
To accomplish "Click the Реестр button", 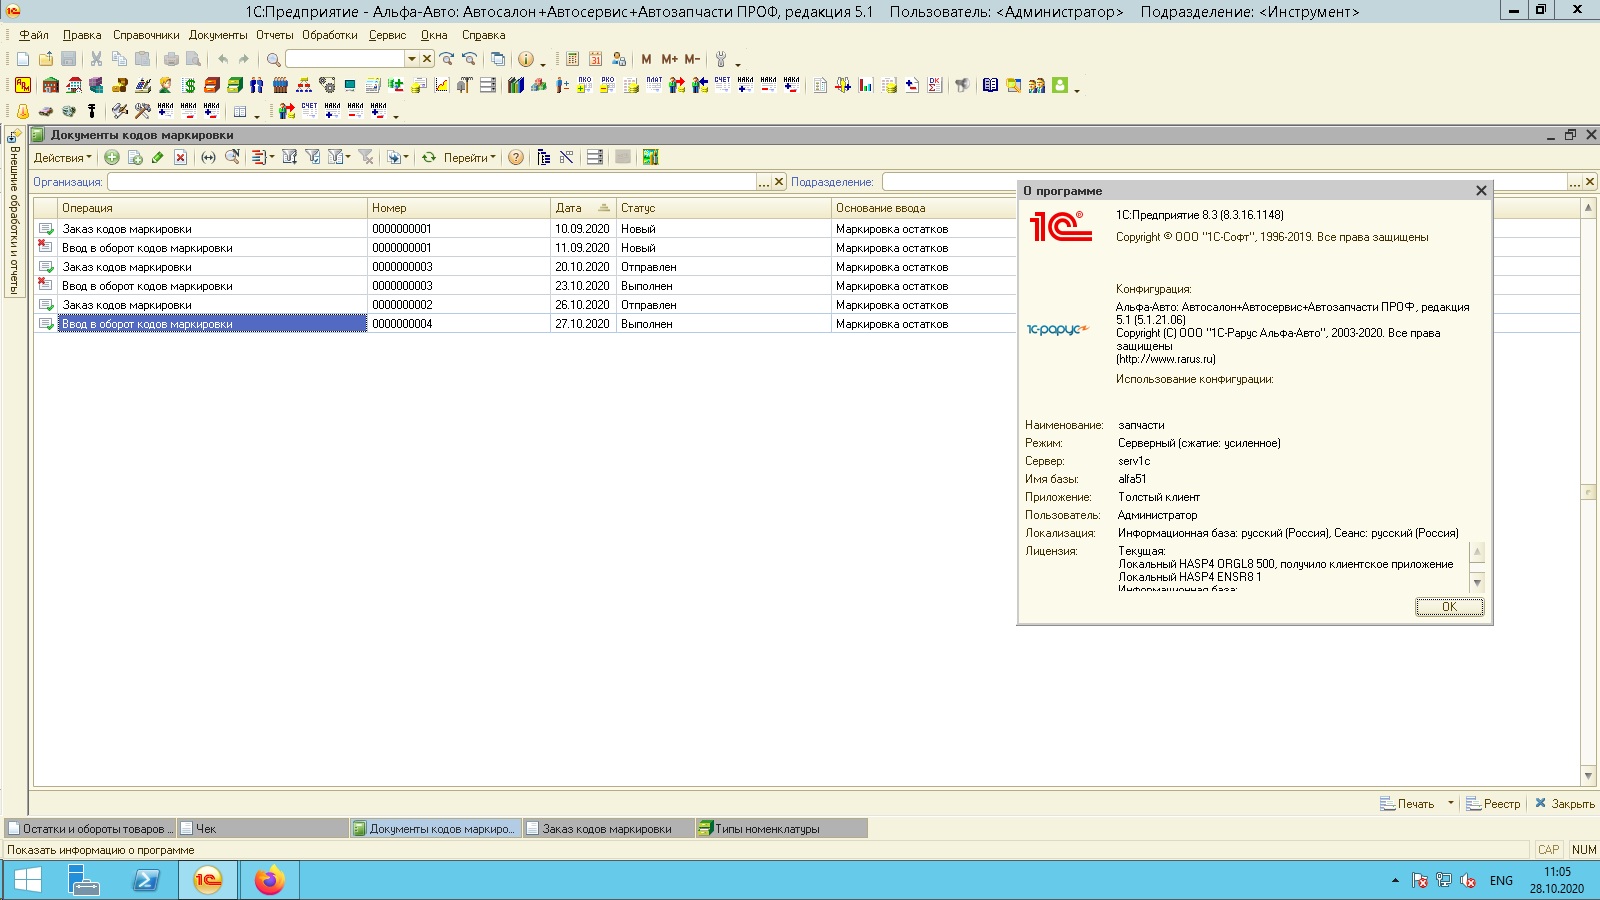I will click(1493, 804).
